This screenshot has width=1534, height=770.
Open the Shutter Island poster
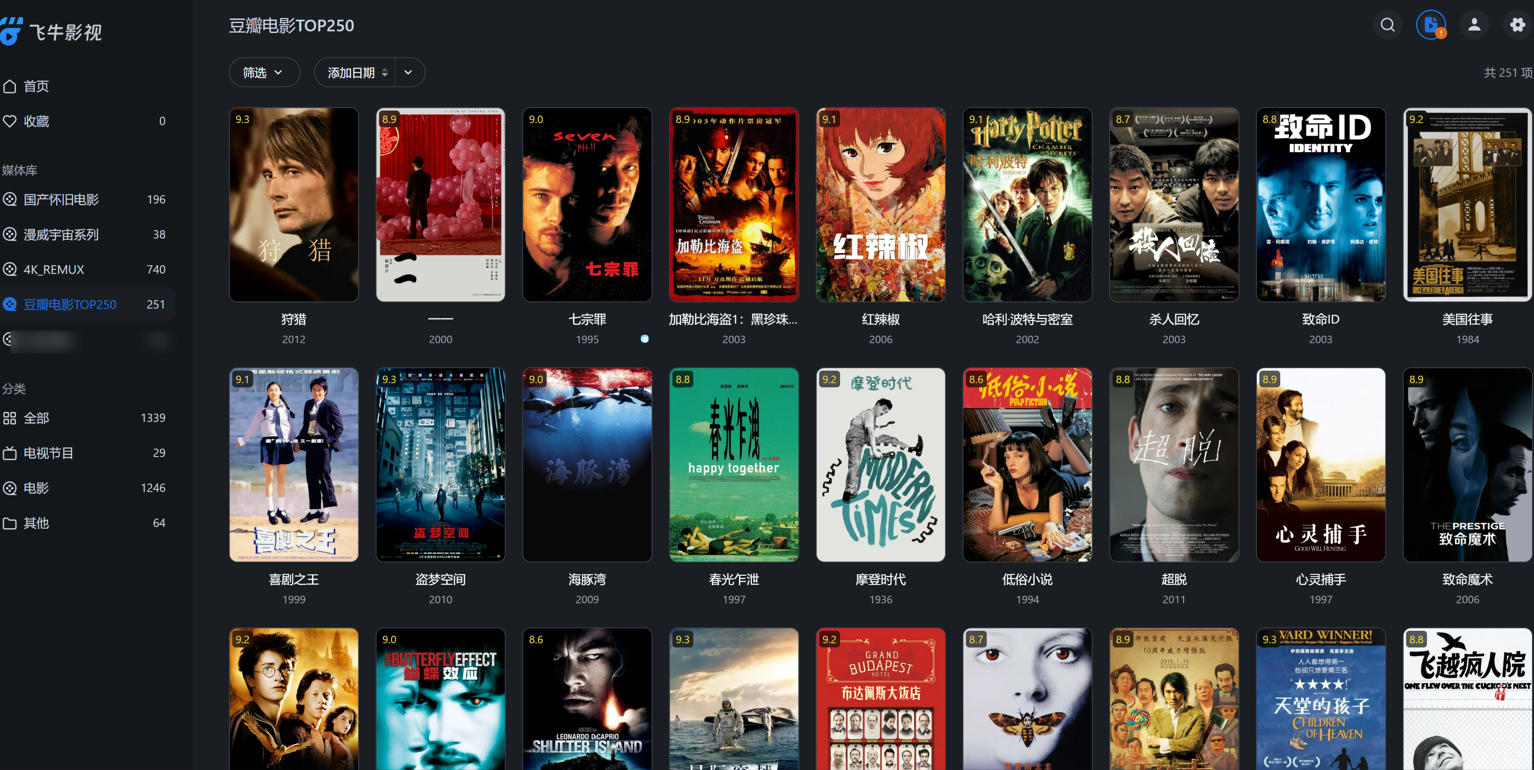(587, 699)
